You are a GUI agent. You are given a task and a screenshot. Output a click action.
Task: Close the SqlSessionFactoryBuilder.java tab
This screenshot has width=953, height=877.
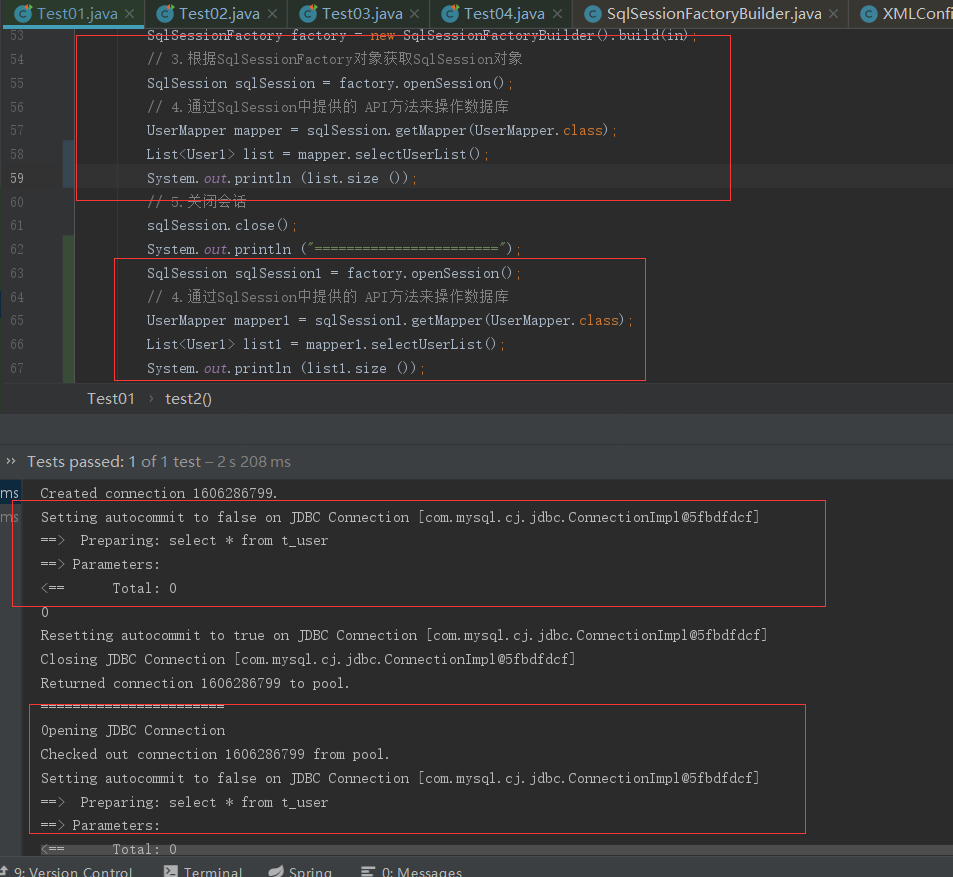(833, 13)
